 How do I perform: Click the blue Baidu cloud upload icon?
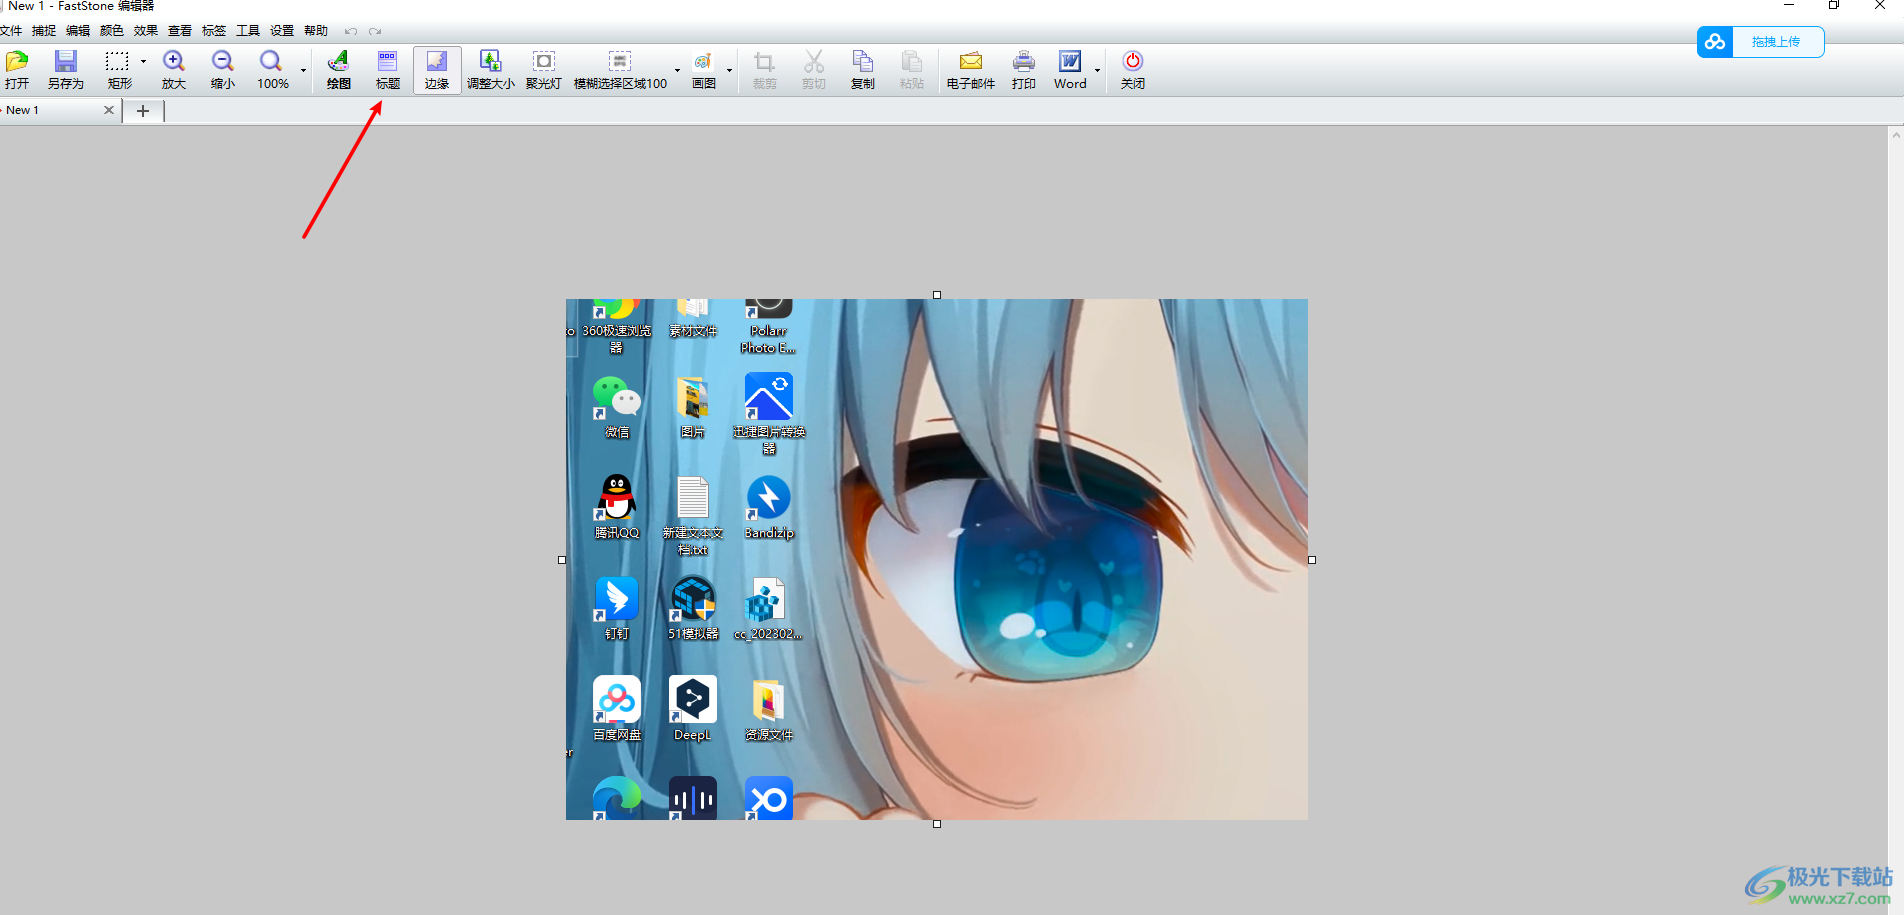pos(1715,42)
